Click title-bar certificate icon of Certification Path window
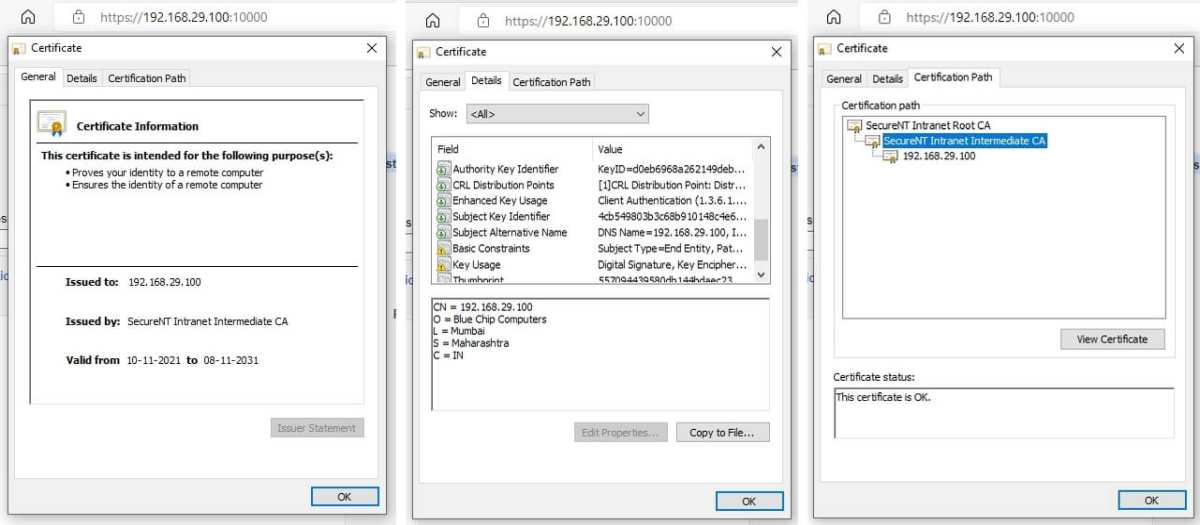Image resolution: width=1200 pixels, height=525 pixels. tap(825, 48)
